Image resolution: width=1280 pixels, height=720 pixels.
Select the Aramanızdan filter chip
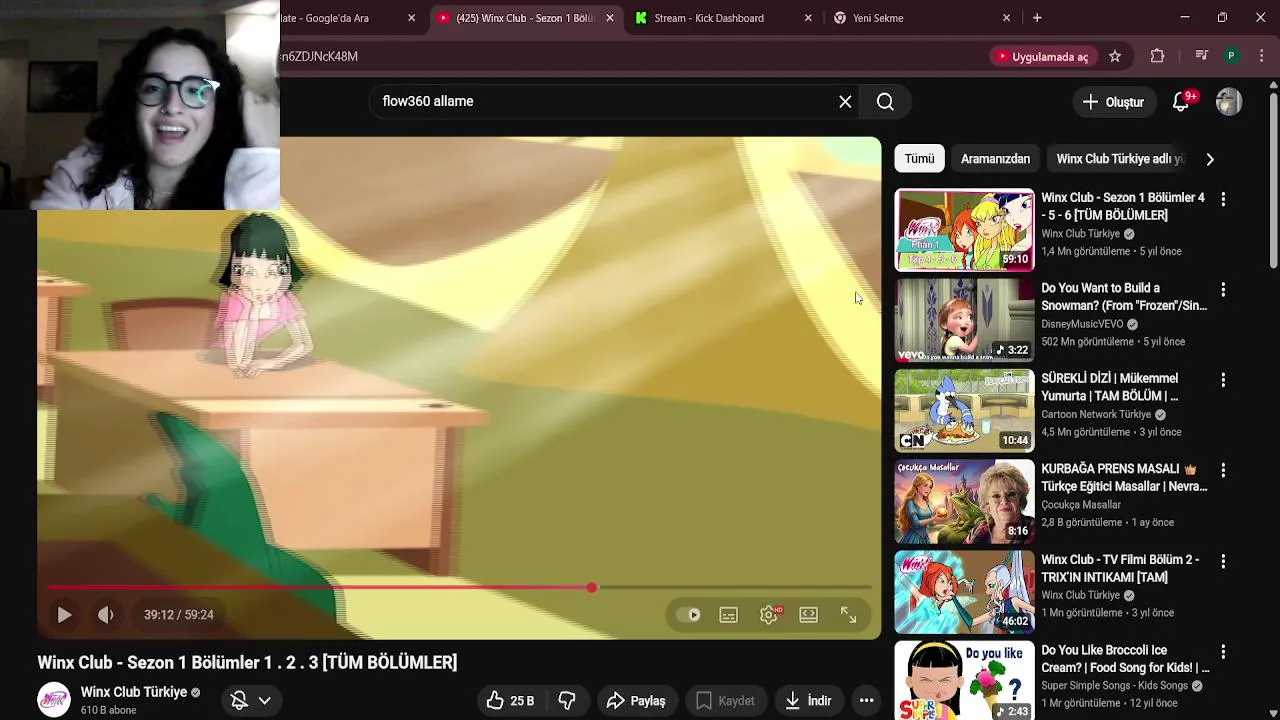995,159
